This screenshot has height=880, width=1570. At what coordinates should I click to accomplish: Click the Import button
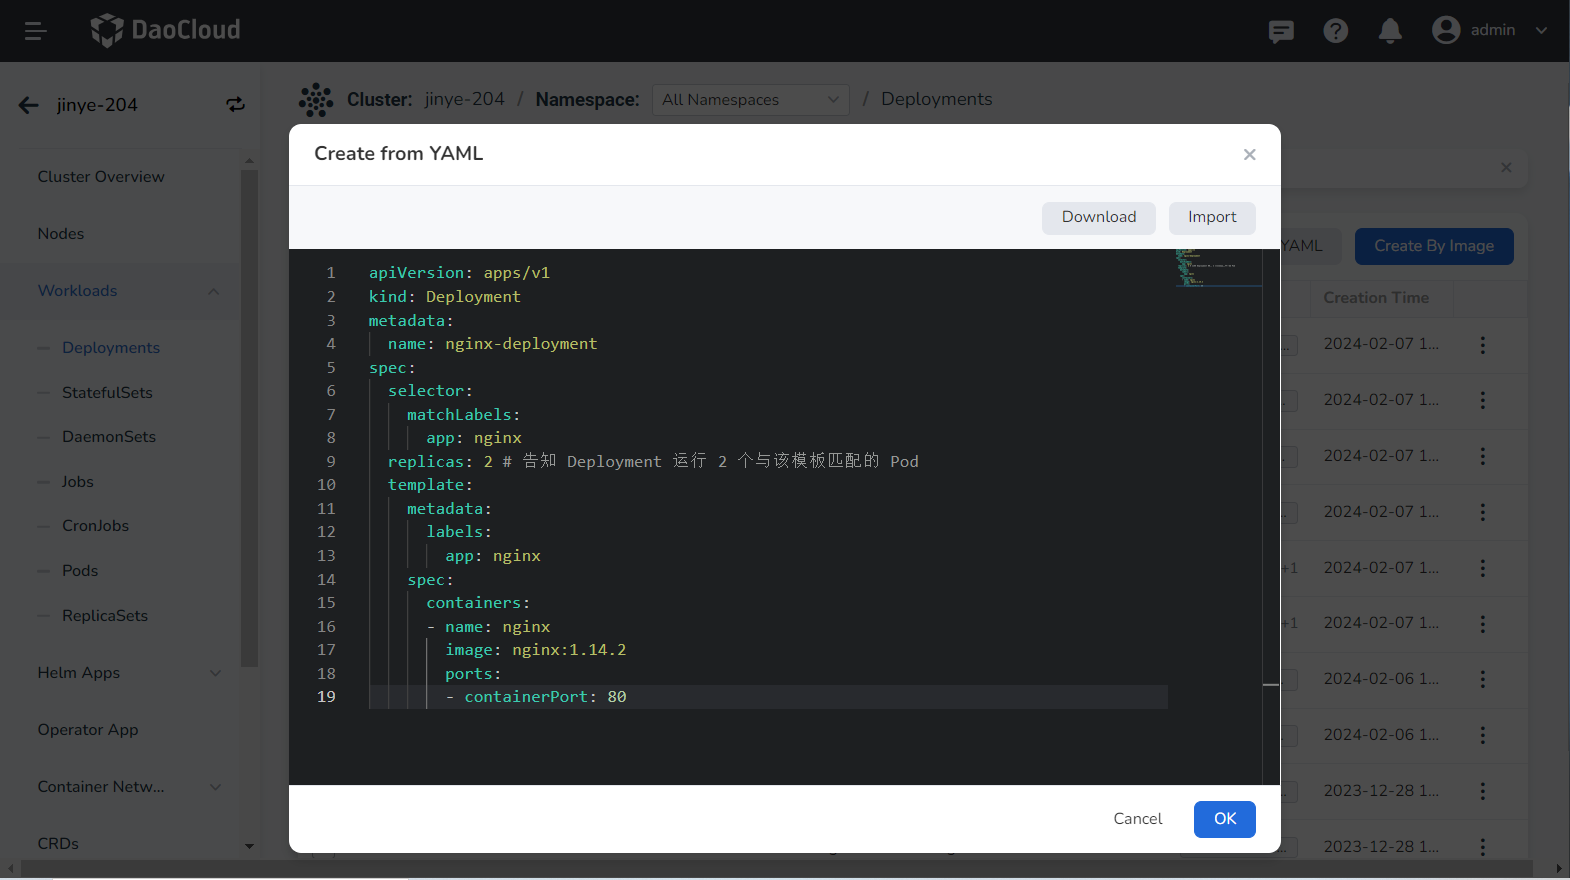[1211, 218]
